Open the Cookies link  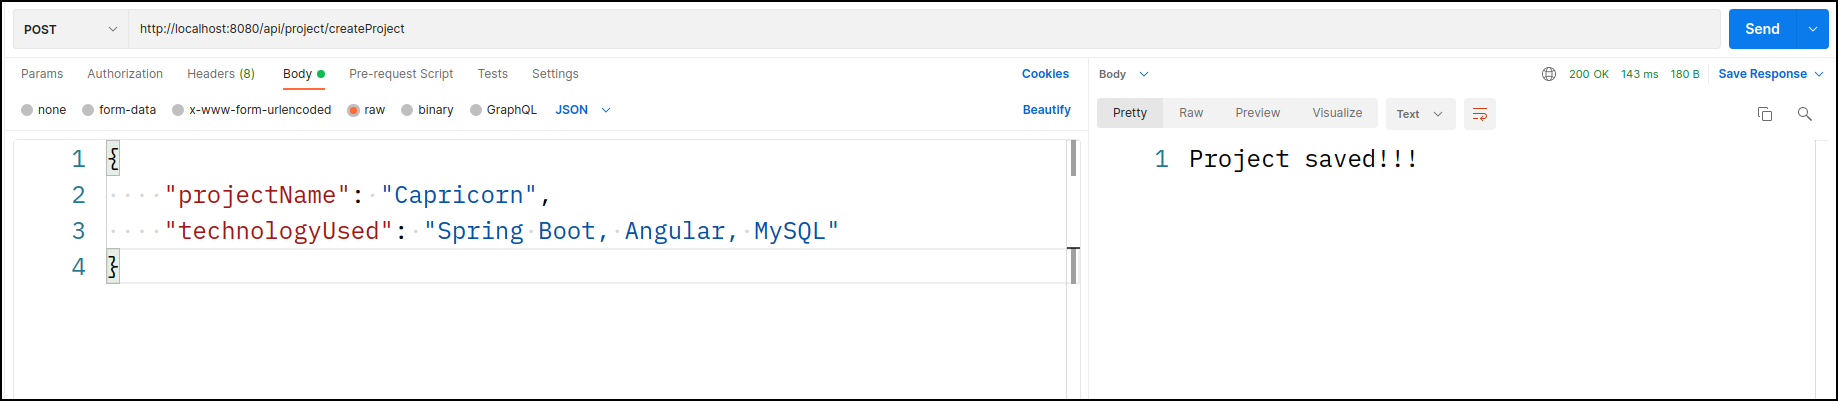click(x=1045, y=74)
